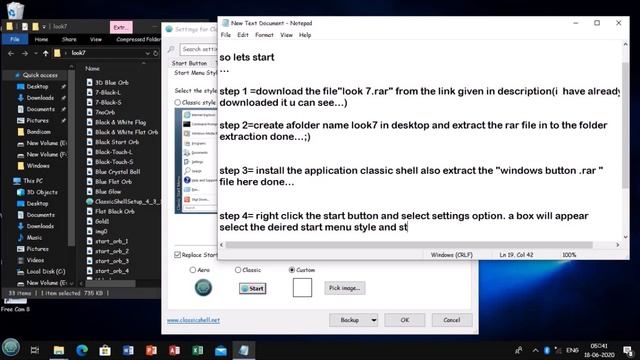The image size is (640, 360).
Task: Open Notepad Help menu
Action: click(x=305, y=35)
